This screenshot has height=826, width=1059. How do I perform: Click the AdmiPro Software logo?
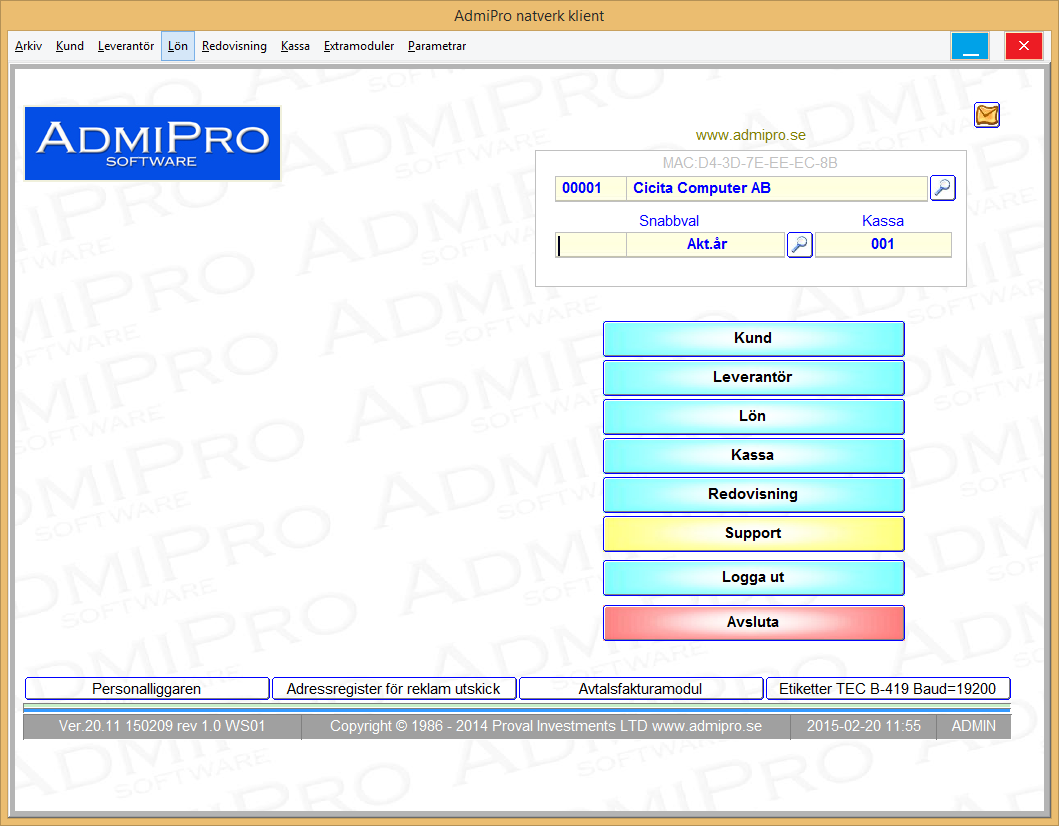click(x=152, y=144)
